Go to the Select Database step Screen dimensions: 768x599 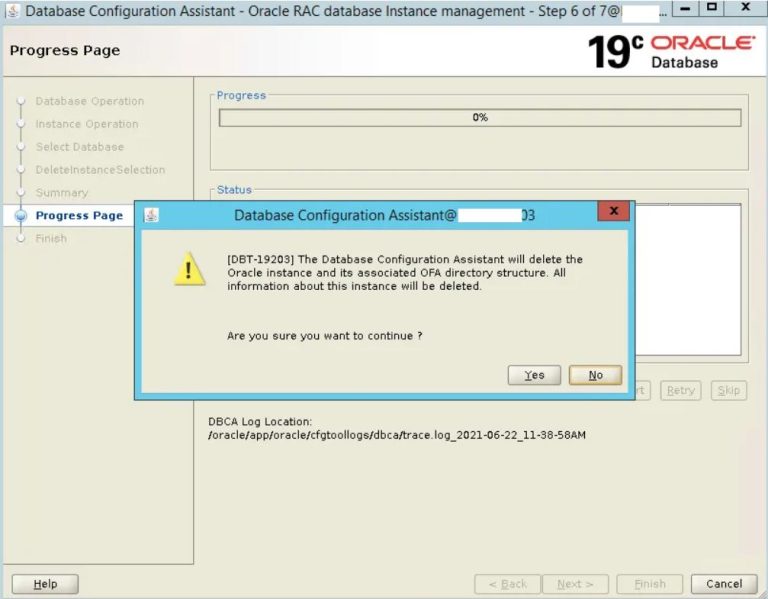pyautogui.click(x=80, y=147)
